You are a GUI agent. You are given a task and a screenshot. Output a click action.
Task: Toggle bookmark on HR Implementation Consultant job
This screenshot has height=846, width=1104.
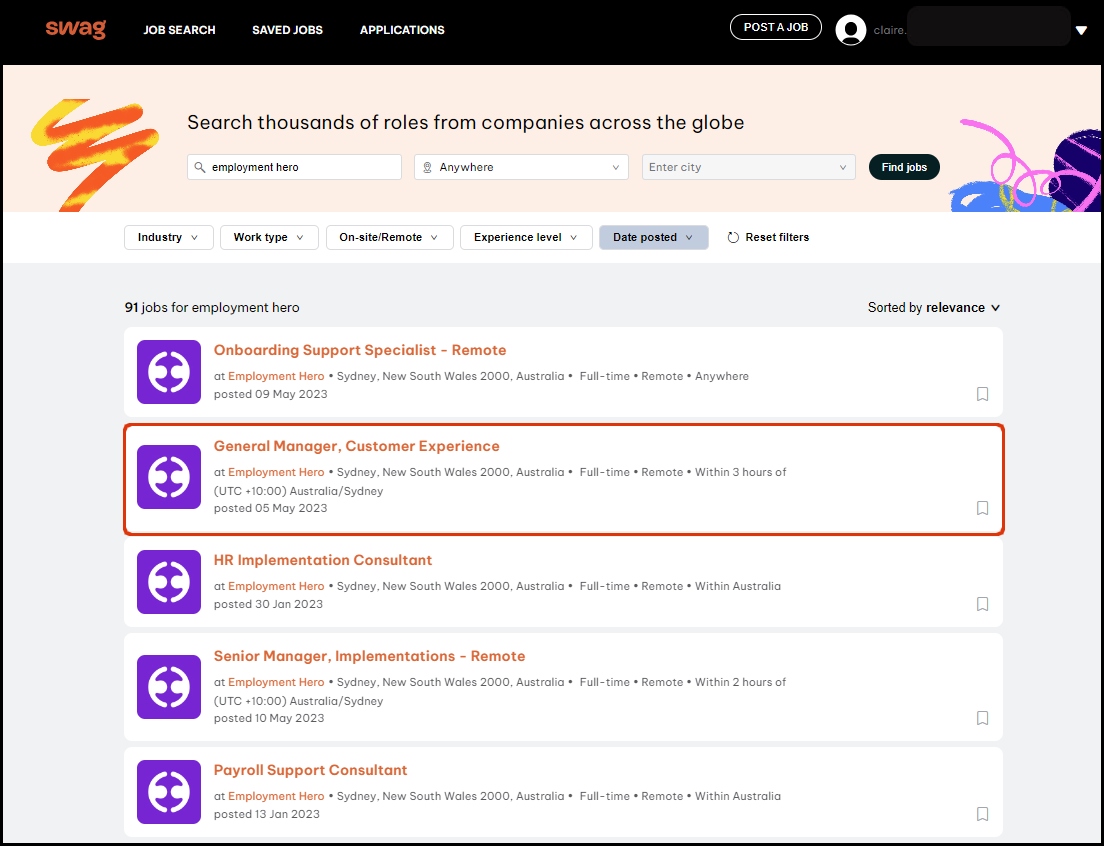coord(982,604)
